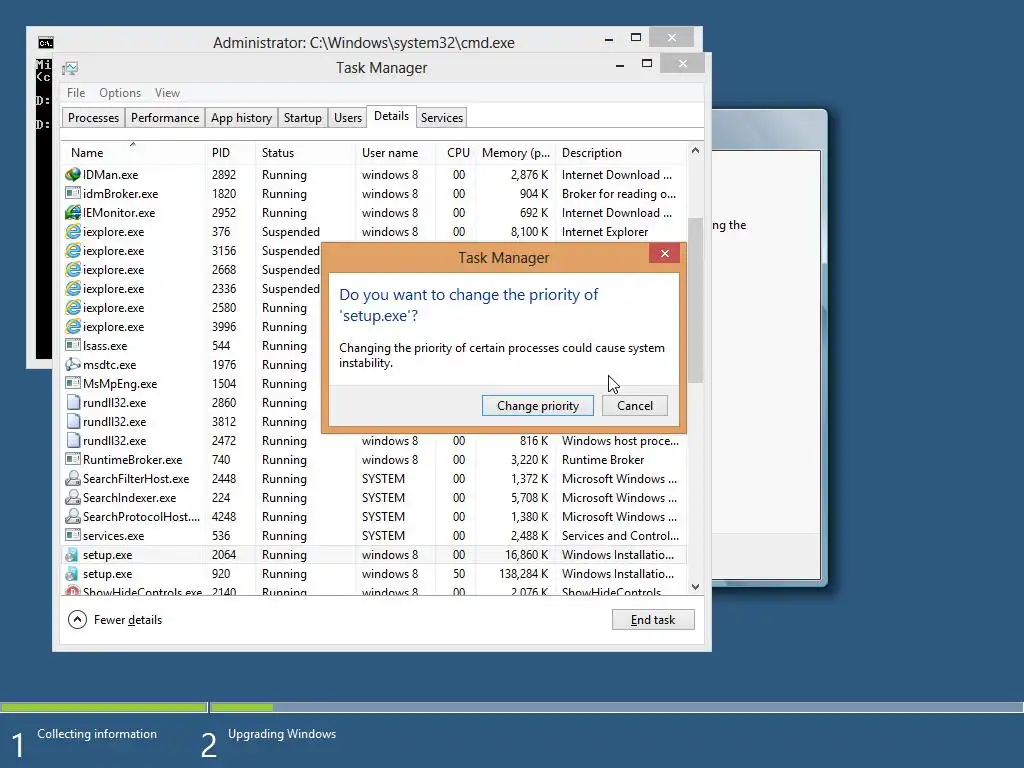Screen dimensions: 1024x768
Task: Click the Internet Explorer description text
Action: (x=605, y=232)
